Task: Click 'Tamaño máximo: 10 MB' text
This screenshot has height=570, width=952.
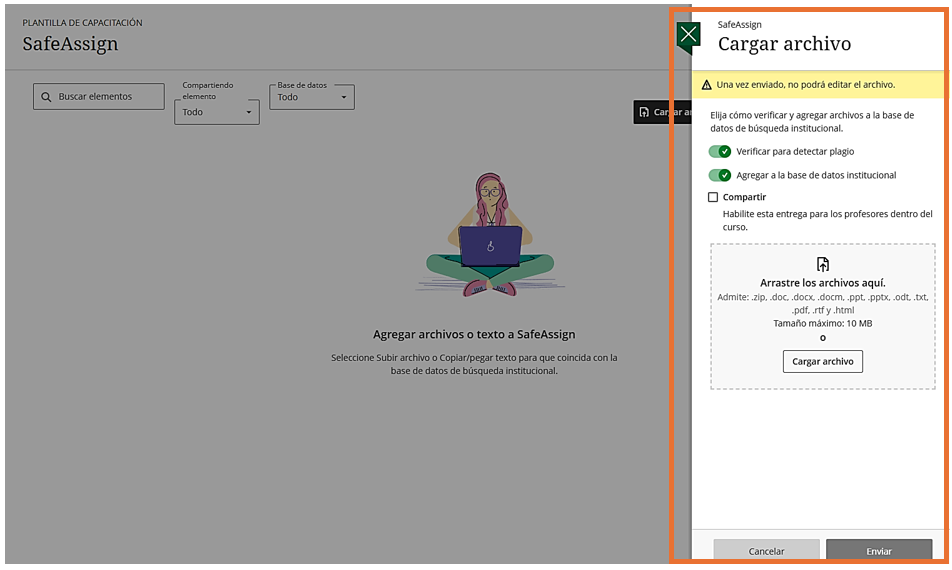Action: tap(823, 324)
